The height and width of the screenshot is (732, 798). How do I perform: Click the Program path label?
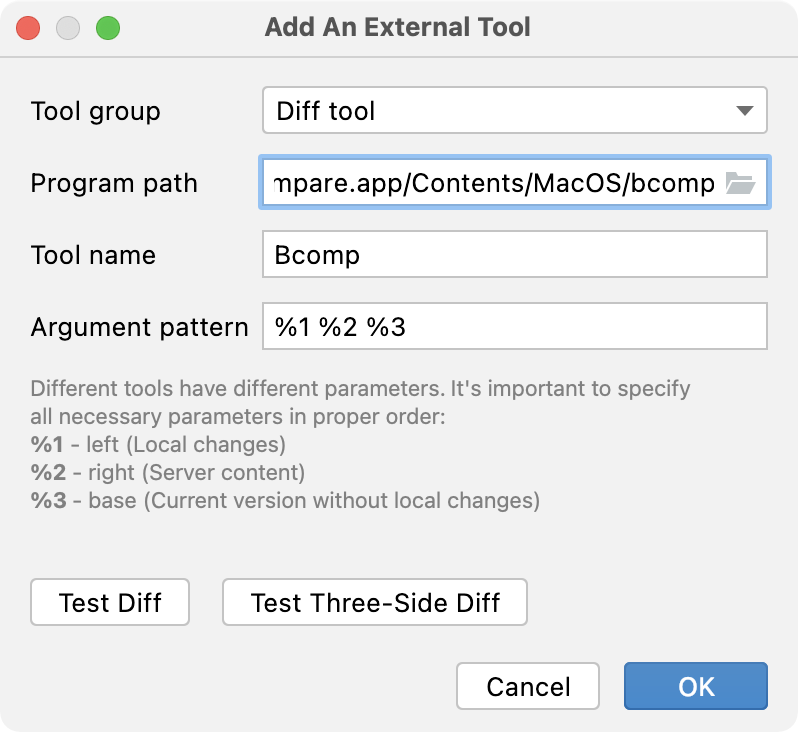coord(114,183)
